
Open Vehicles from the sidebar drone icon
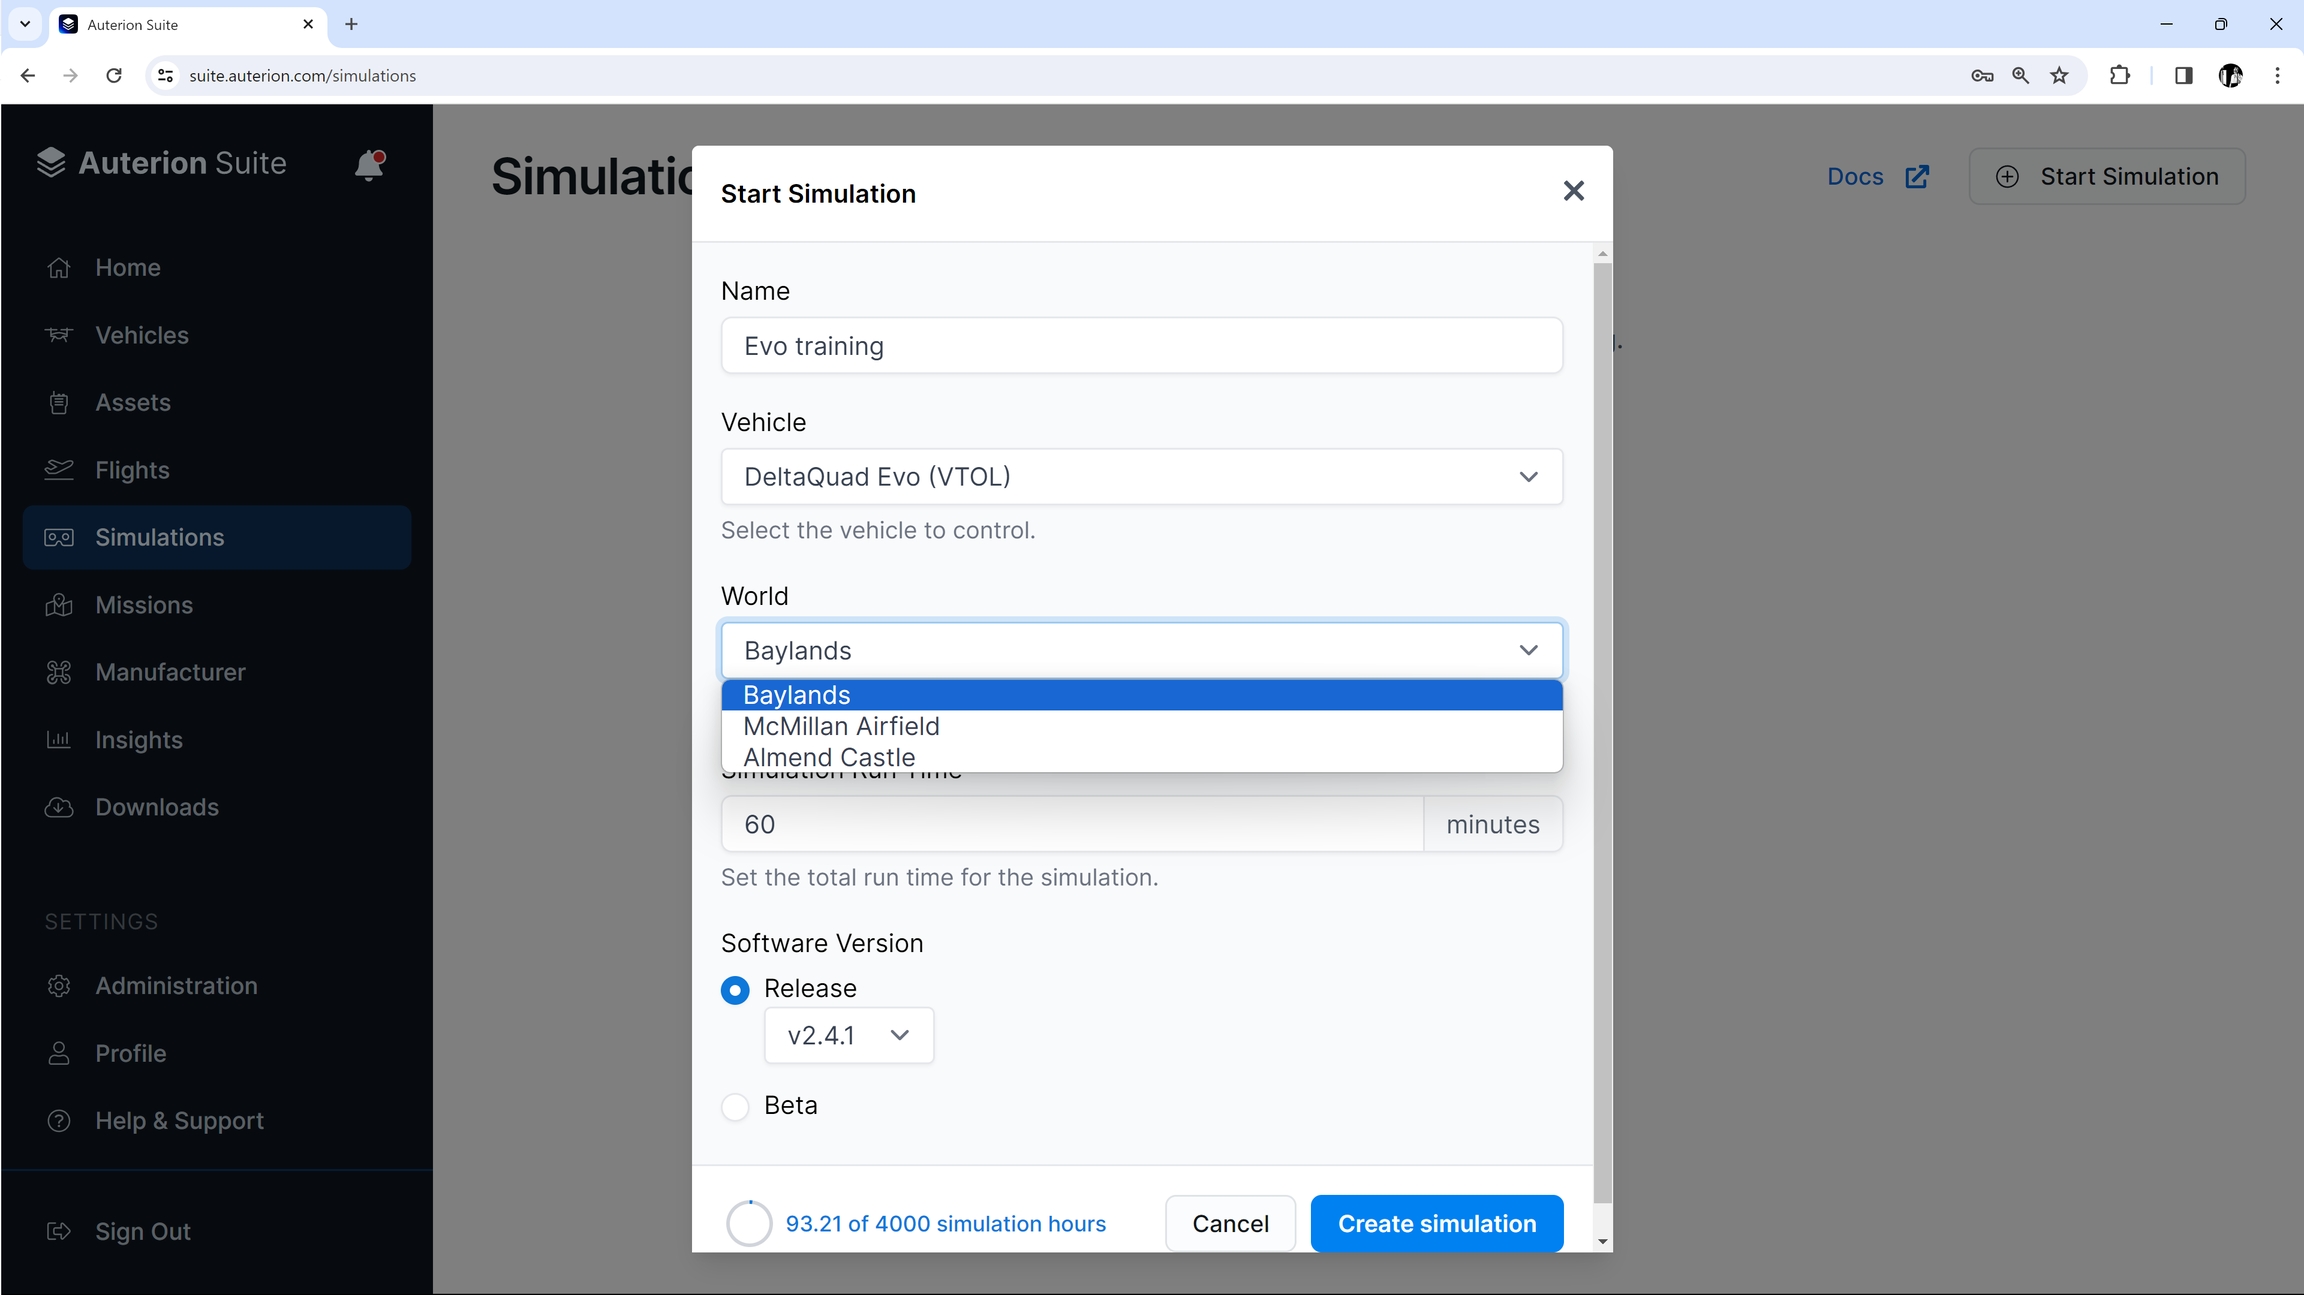(59, 335)
